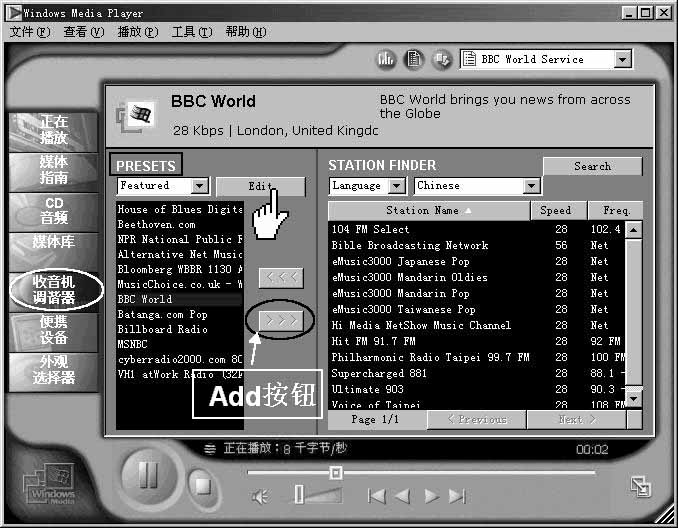Switch to compact mode icon

(641, 487)
